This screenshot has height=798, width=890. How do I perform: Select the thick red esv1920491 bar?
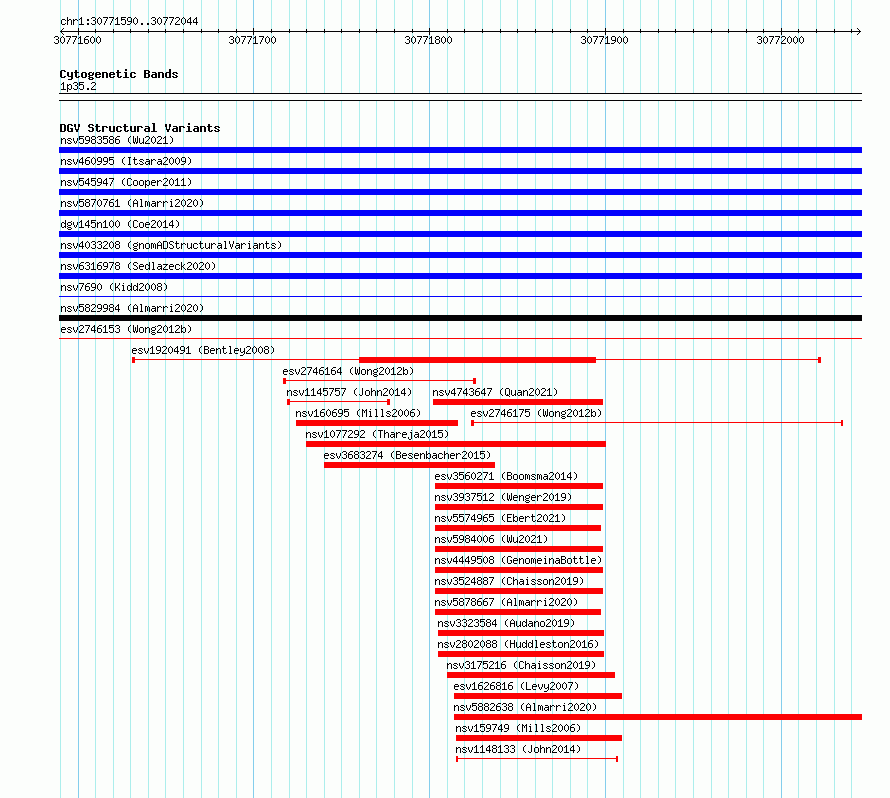[x=477, y=360]
